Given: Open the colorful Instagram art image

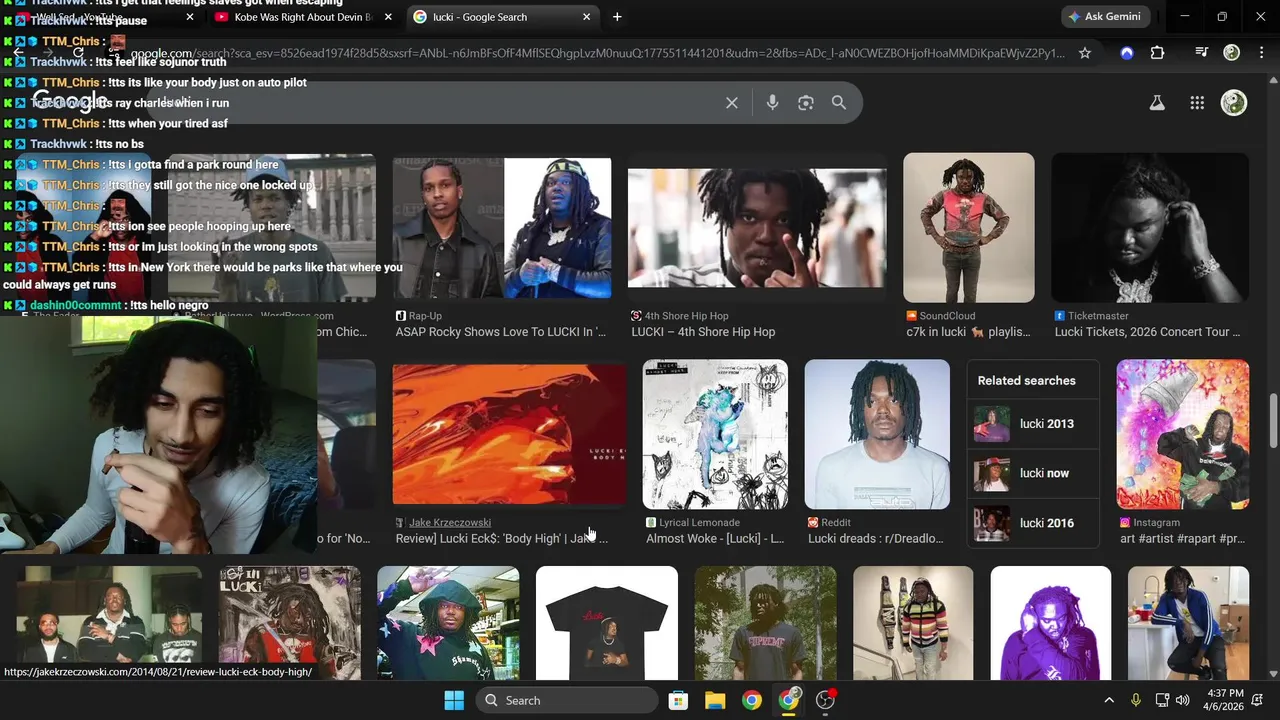Looking at the screenshot, I should [1183, 435].
